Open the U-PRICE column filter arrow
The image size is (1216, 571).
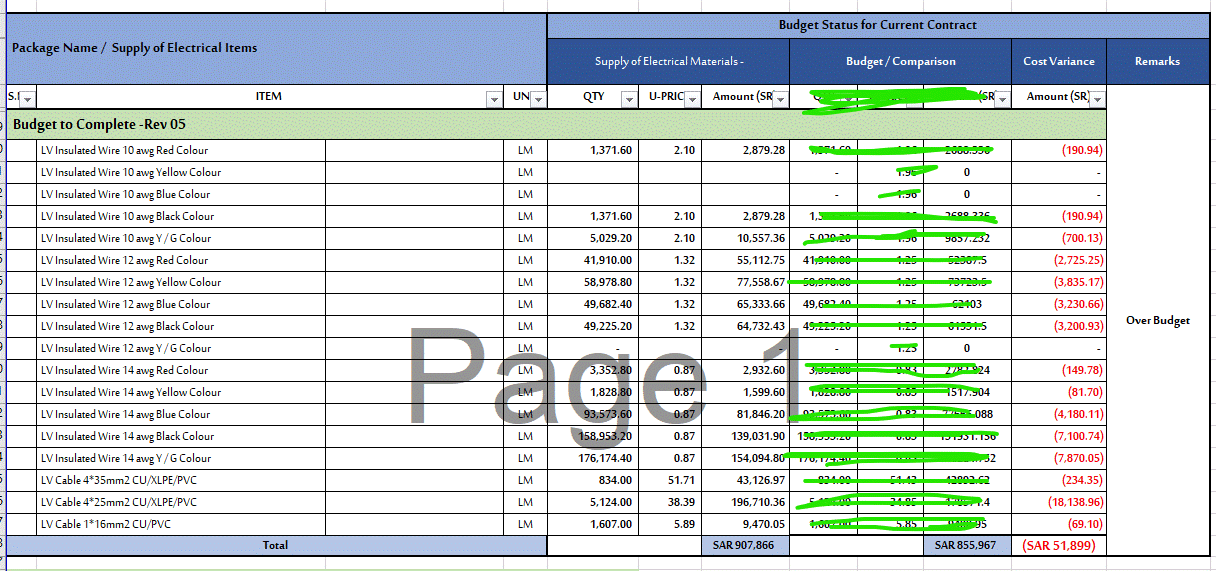click(x=693, y=98)
